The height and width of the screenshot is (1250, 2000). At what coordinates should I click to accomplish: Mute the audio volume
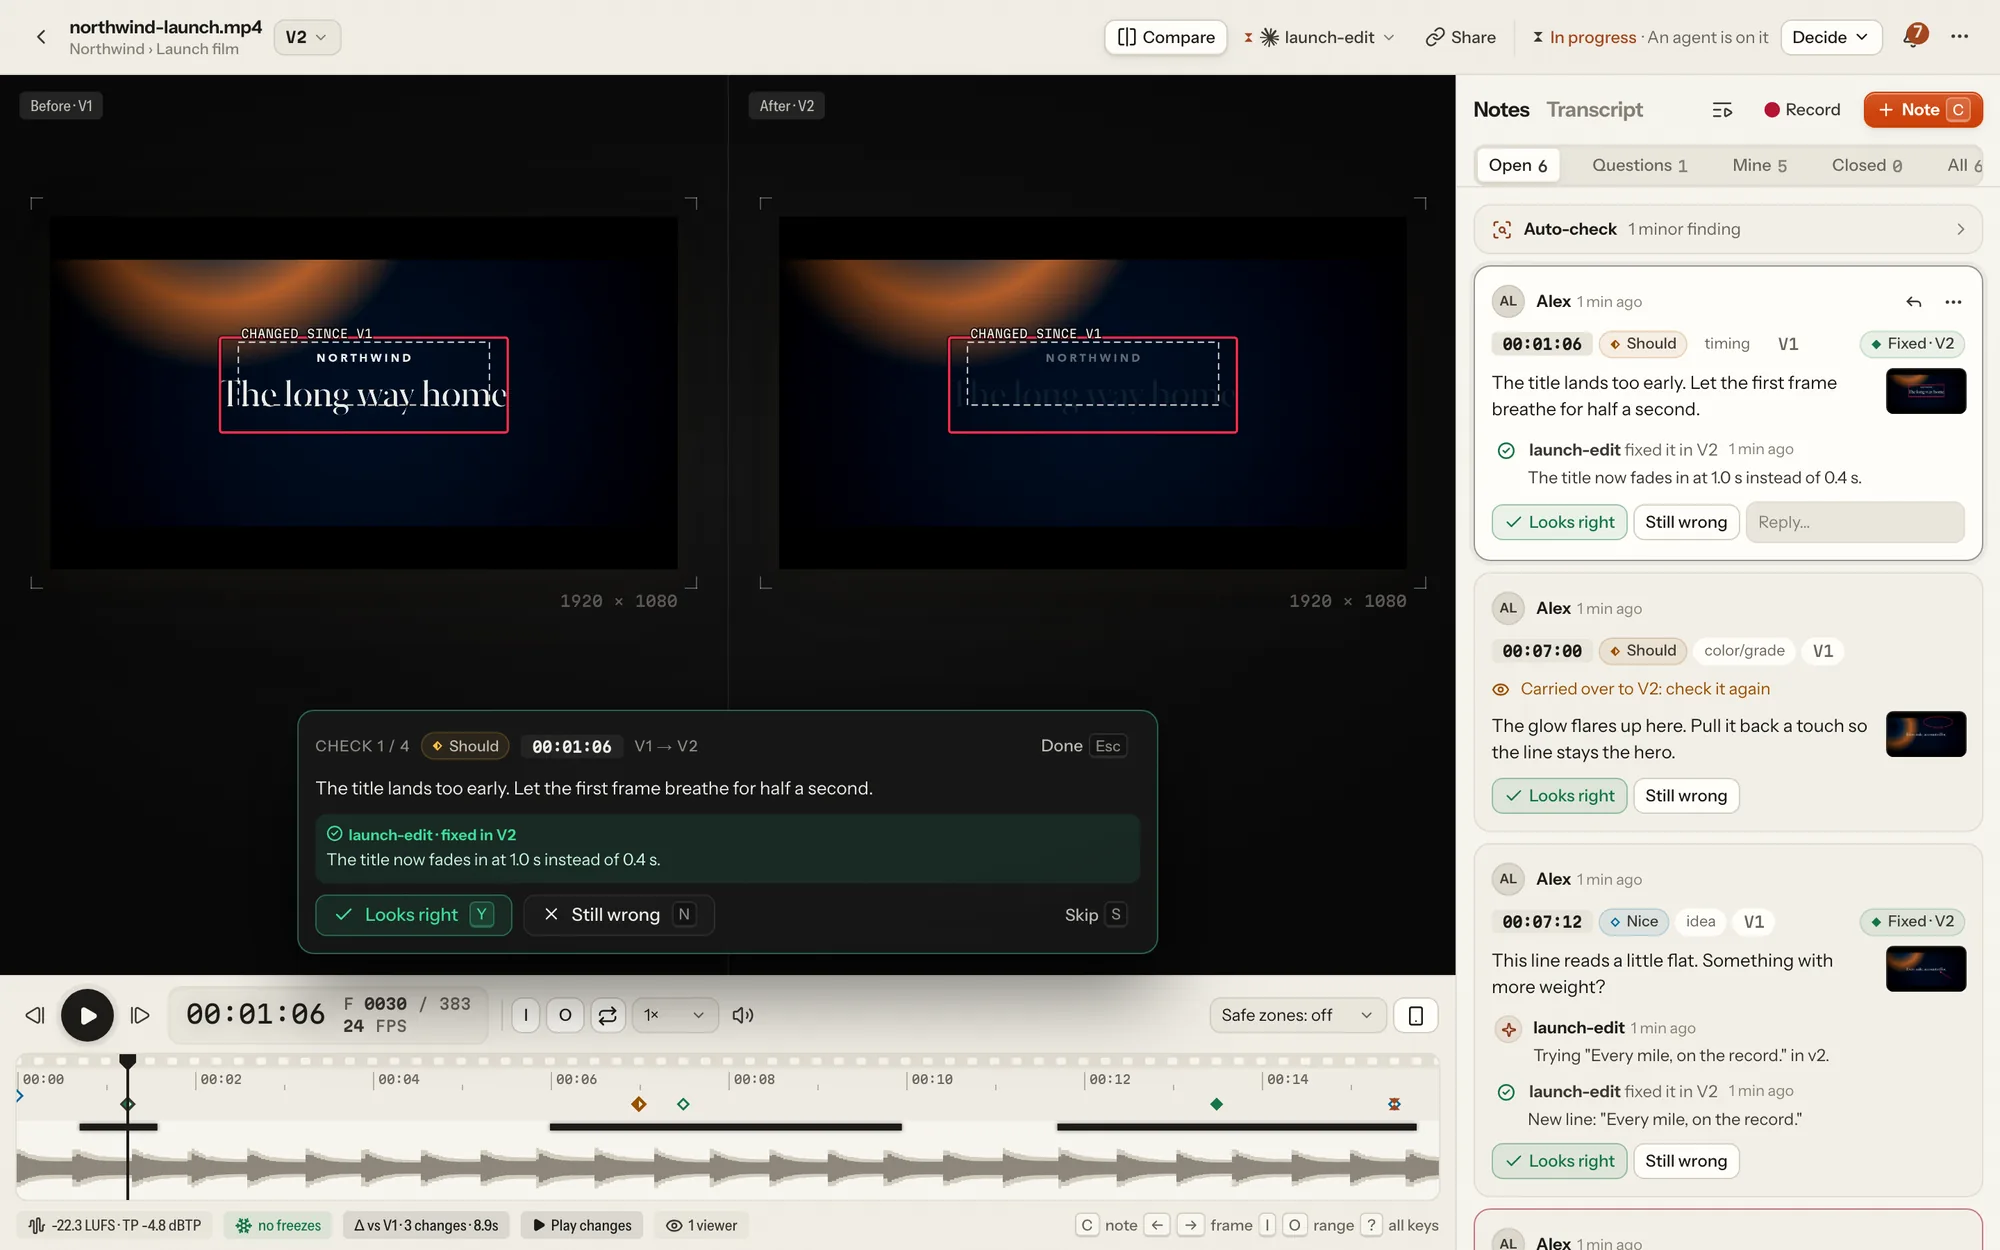(742, 1015)
